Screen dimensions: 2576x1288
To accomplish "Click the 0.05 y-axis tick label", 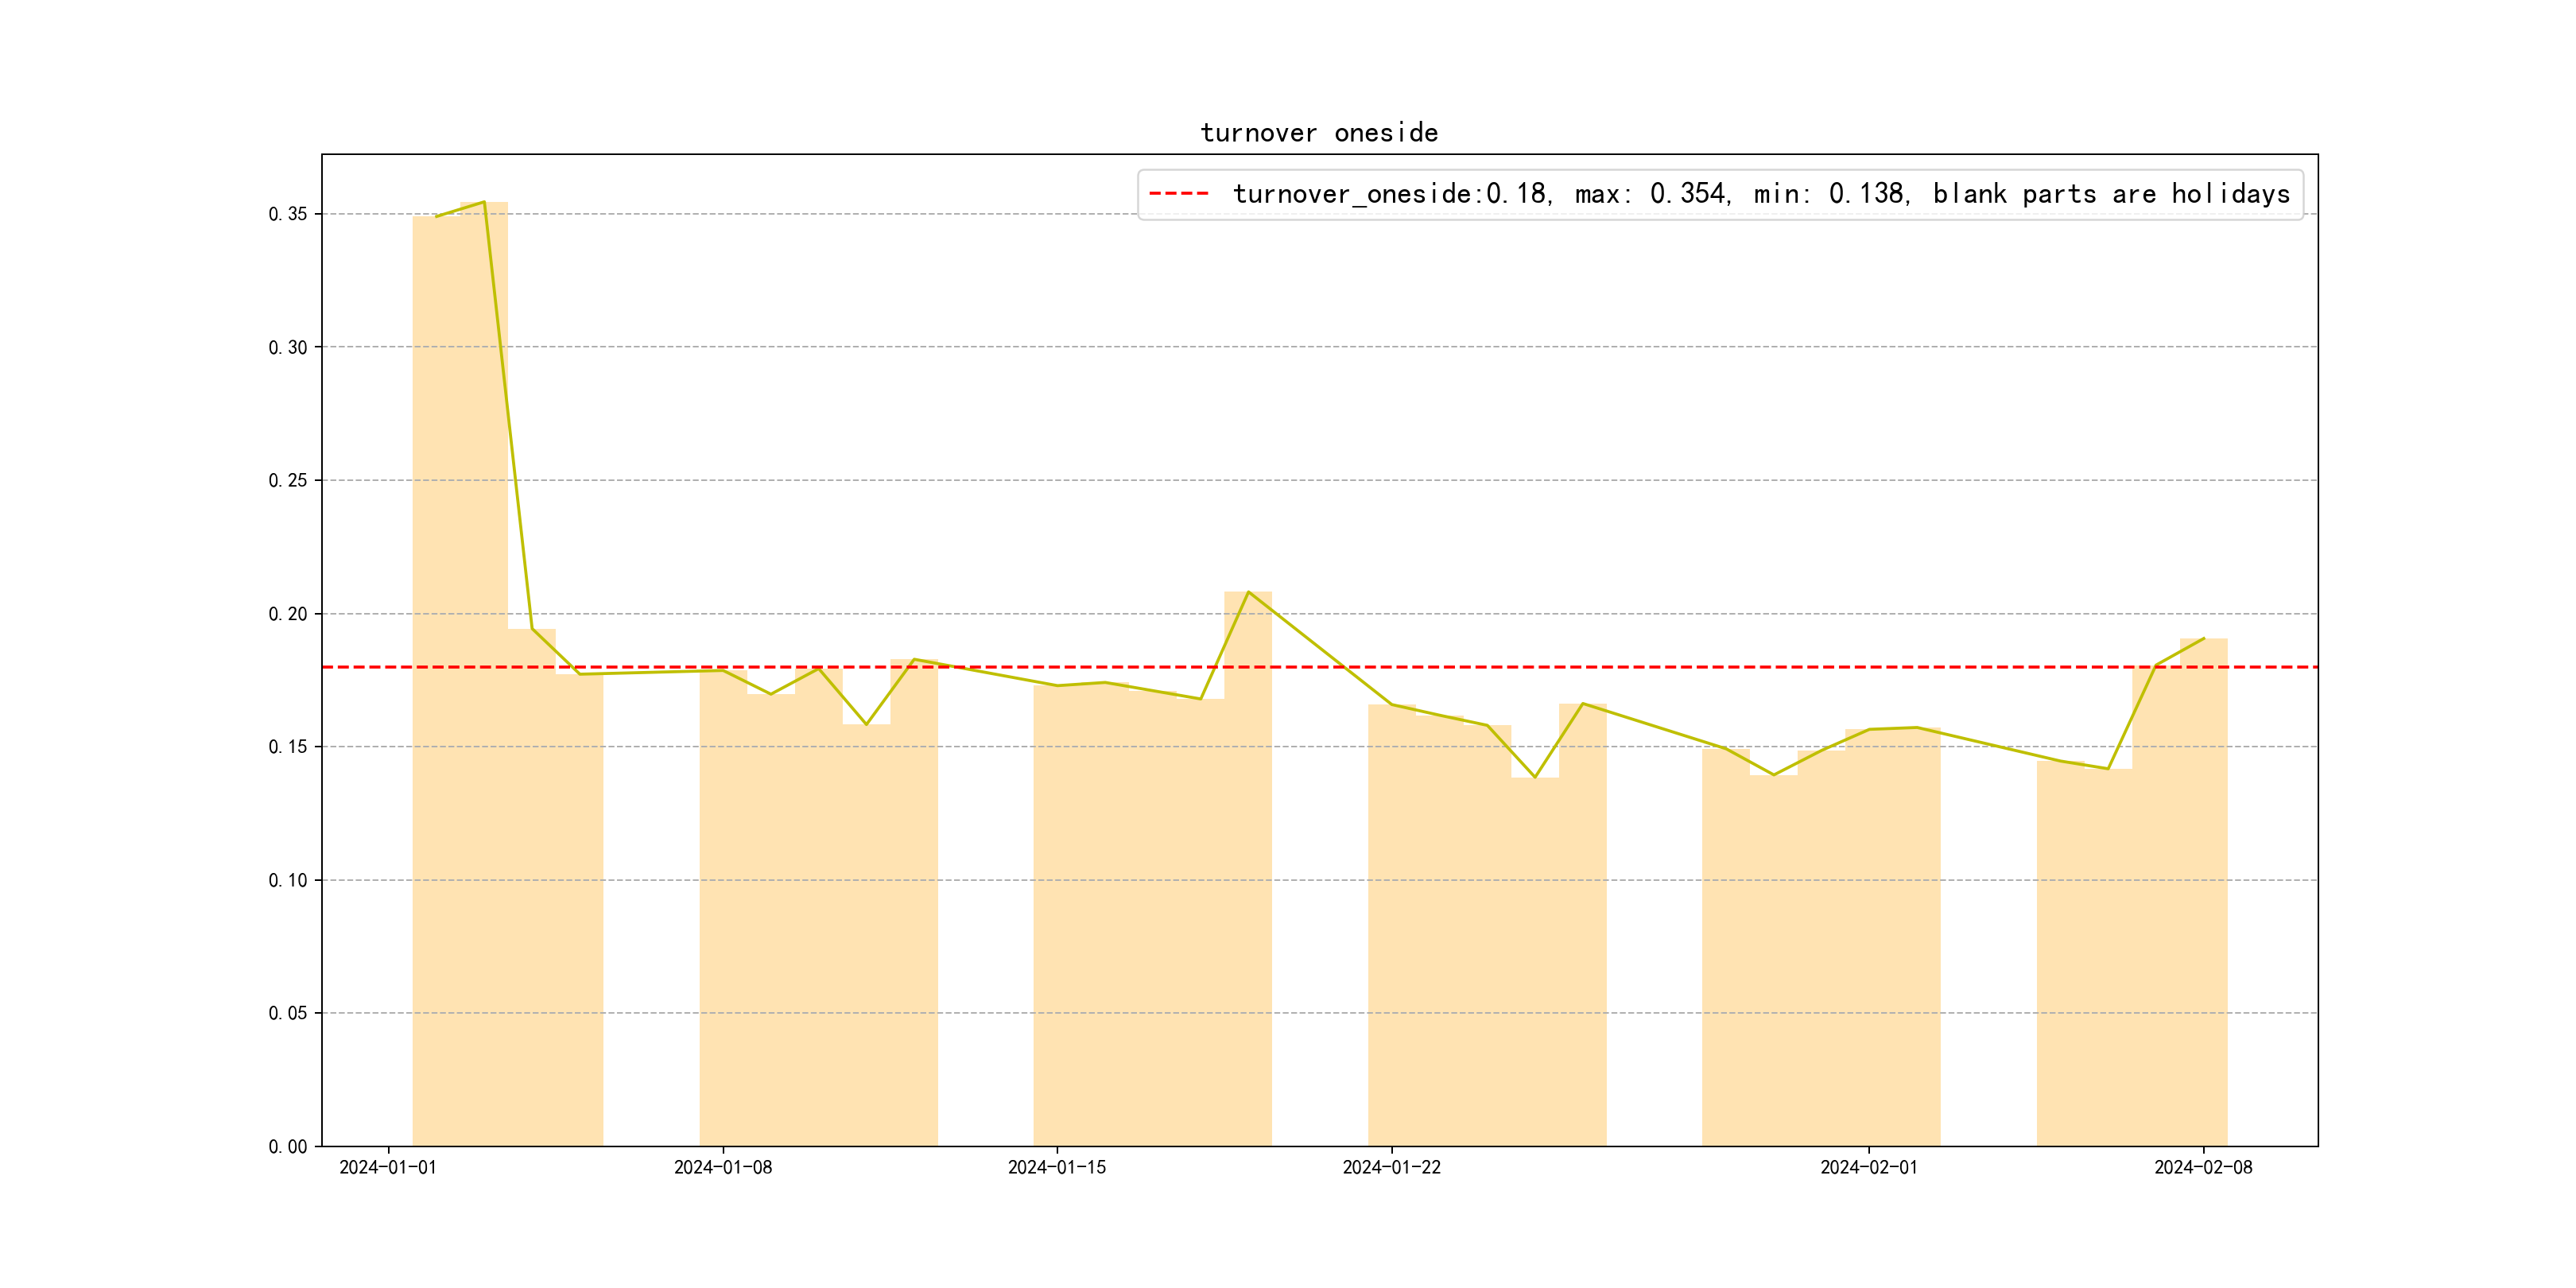I will (287, 1013).
